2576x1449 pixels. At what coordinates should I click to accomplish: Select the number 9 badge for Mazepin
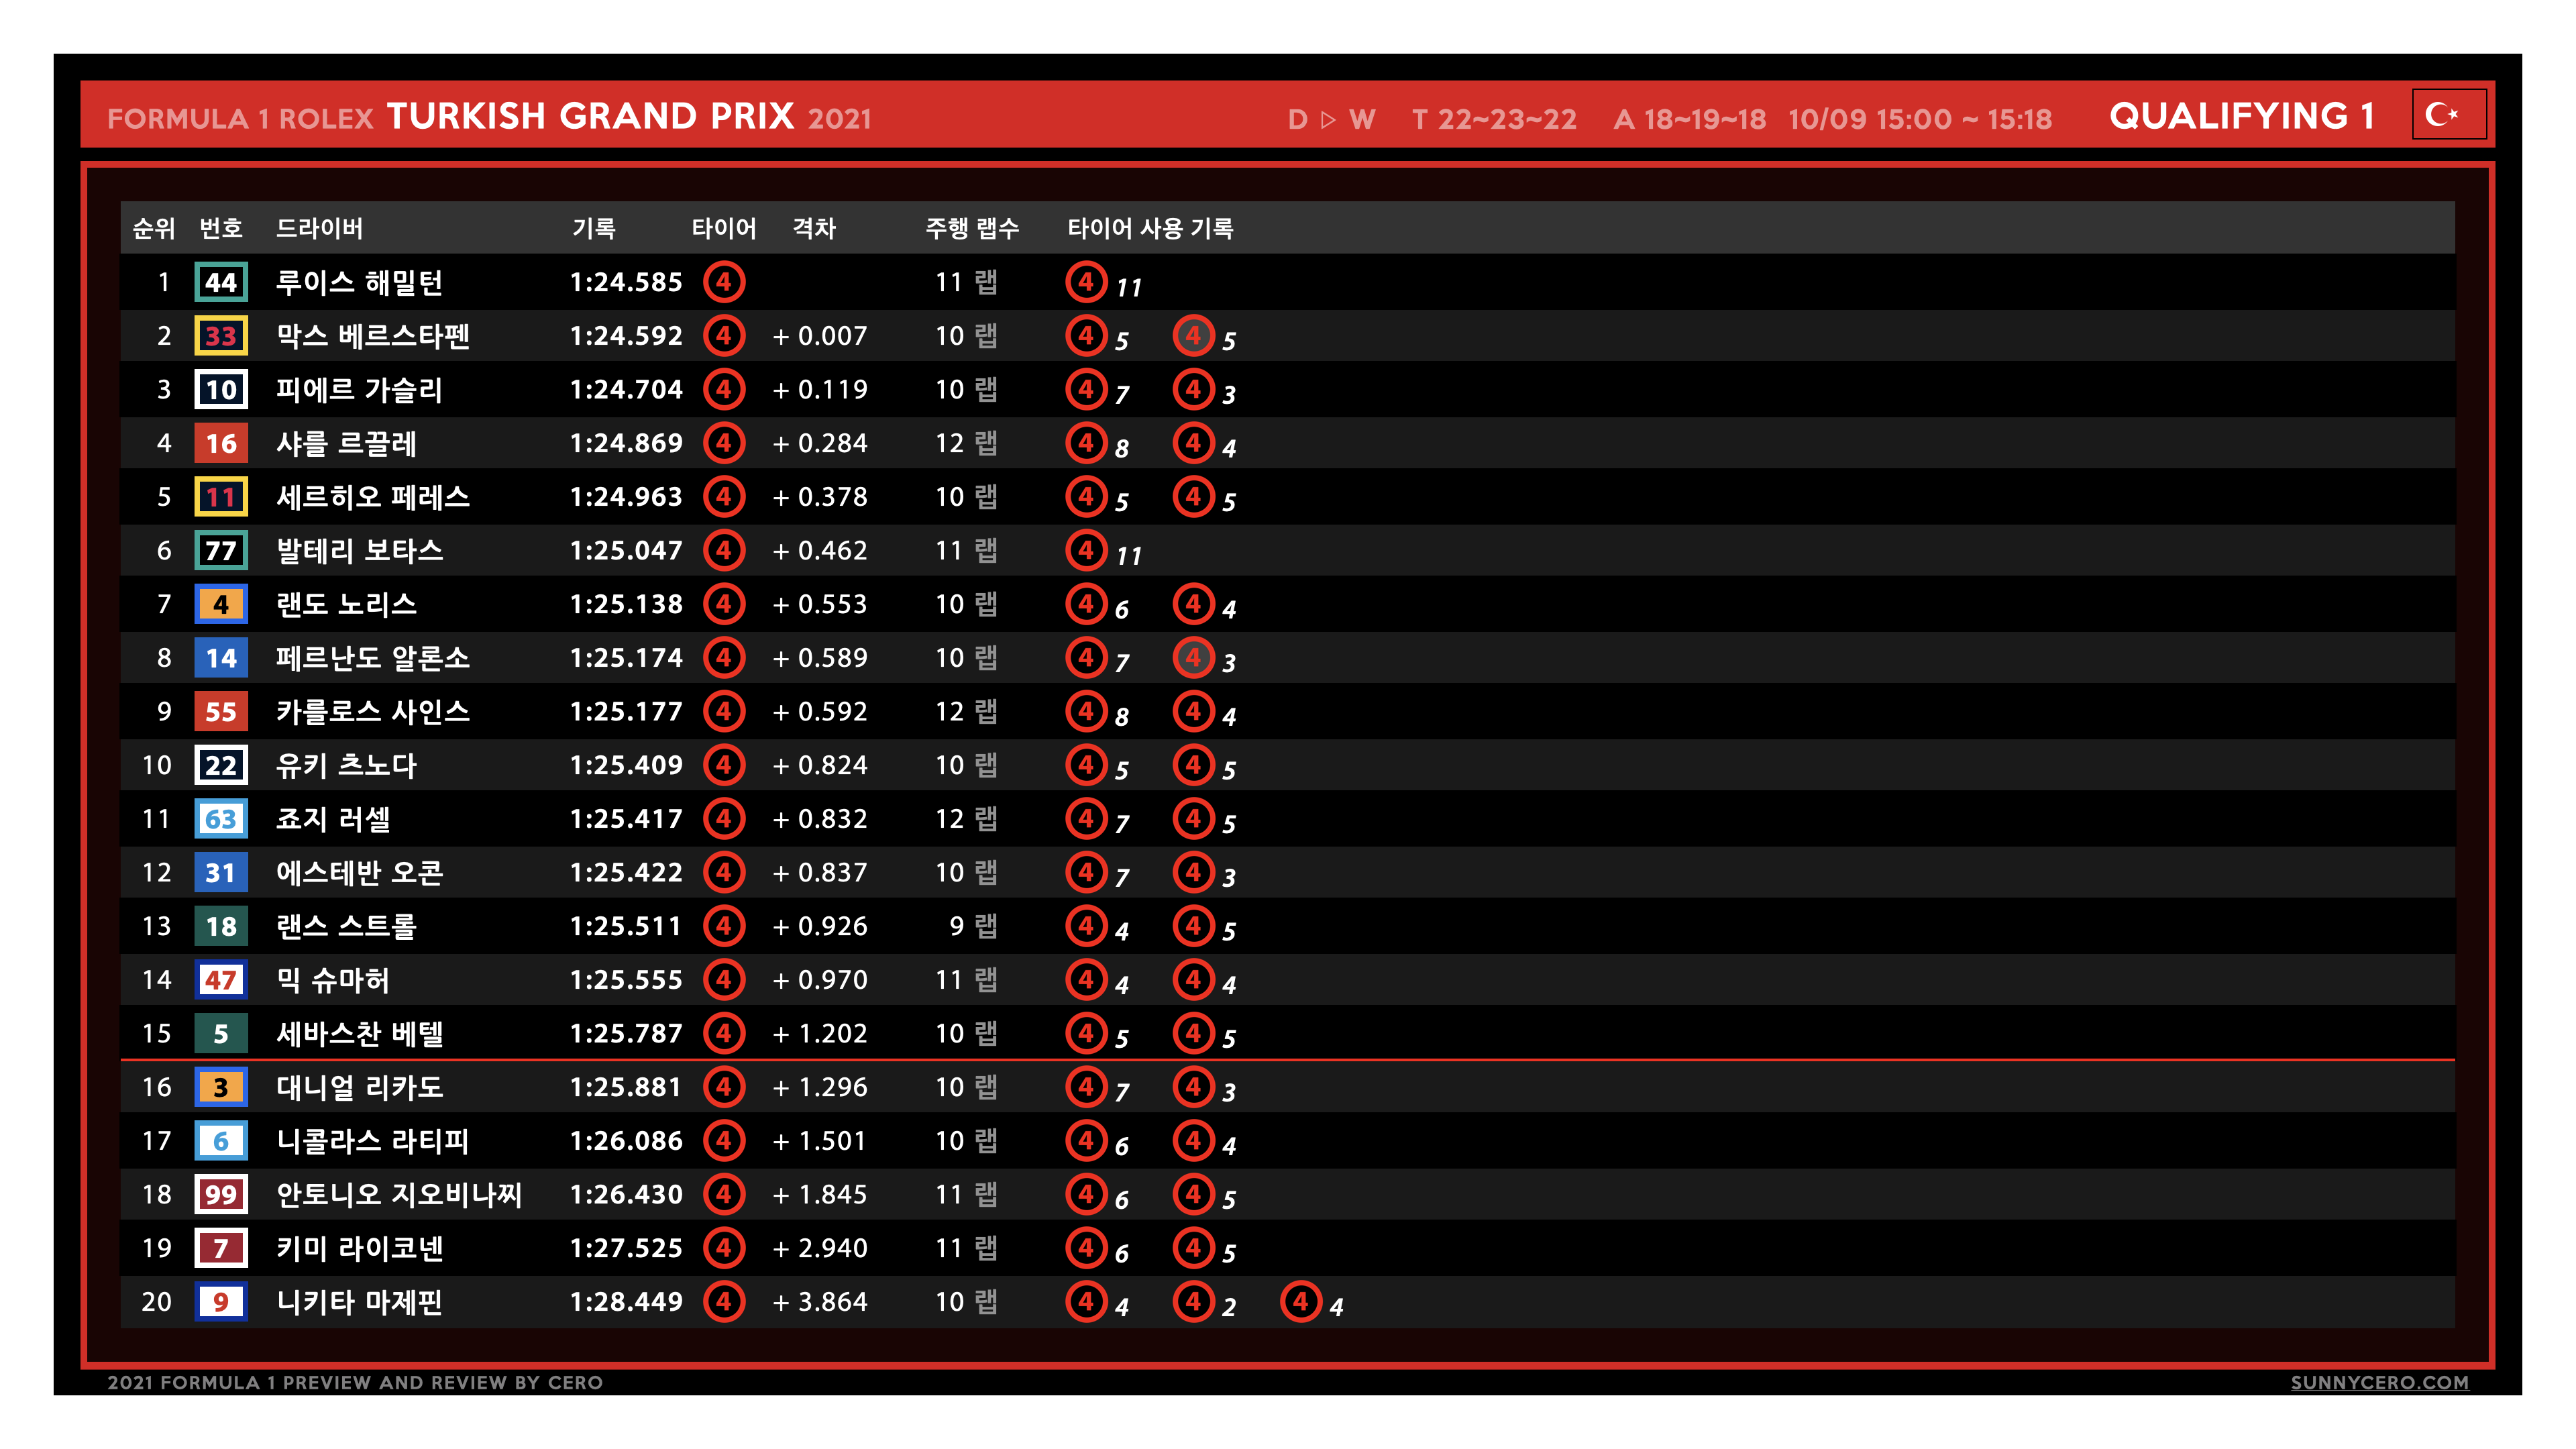tap(221, 1302)
